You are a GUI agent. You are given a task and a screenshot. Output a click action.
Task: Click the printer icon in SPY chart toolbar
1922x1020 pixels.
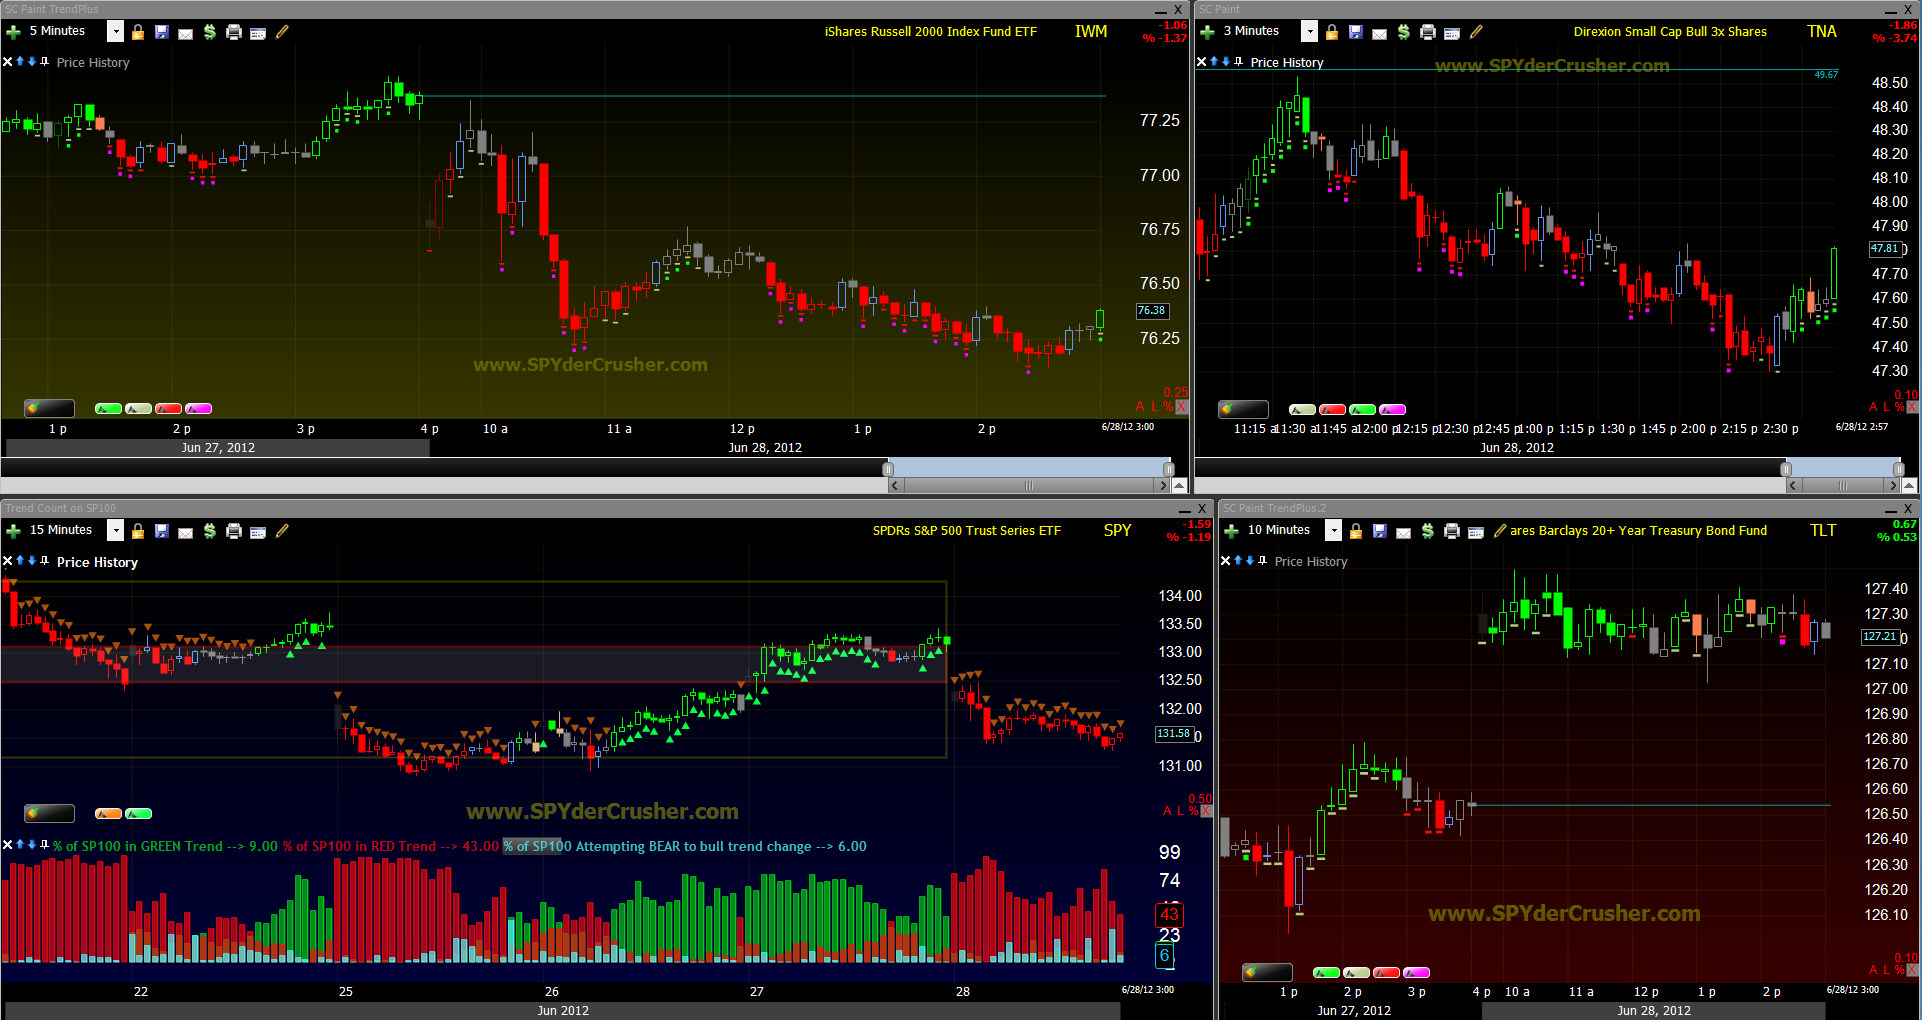pos(234,531)
